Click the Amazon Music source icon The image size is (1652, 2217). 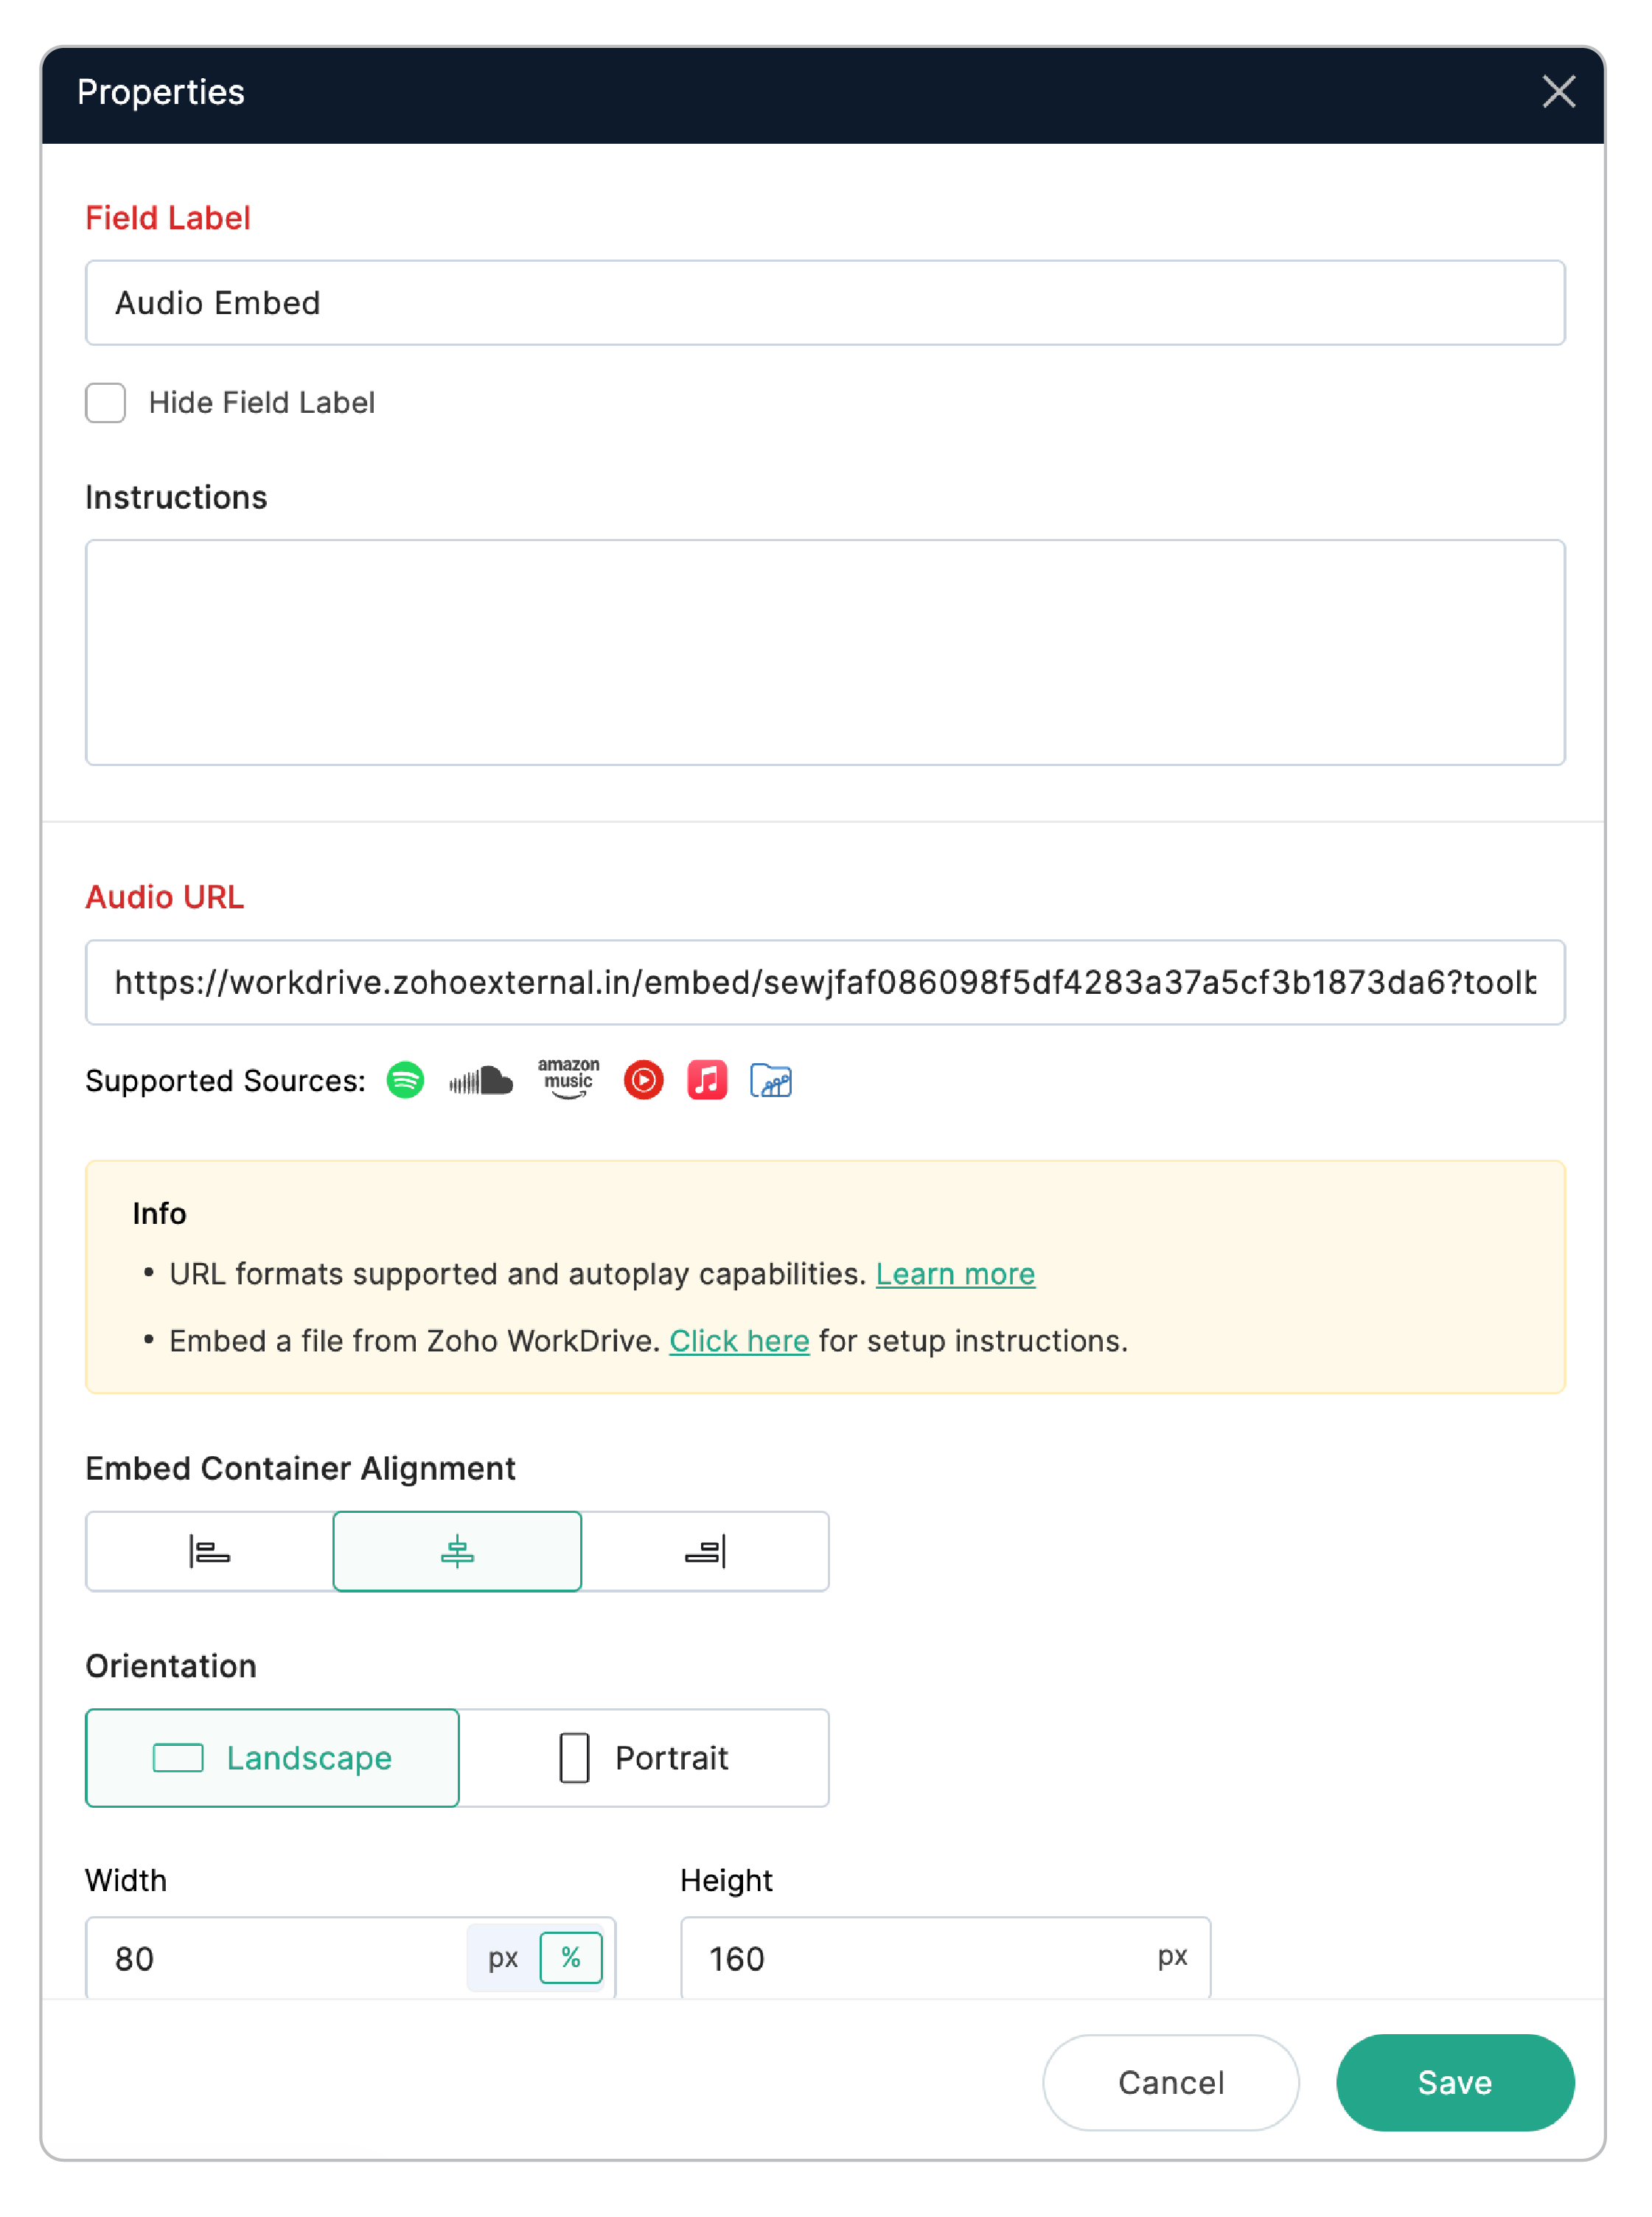point(568,1079)
